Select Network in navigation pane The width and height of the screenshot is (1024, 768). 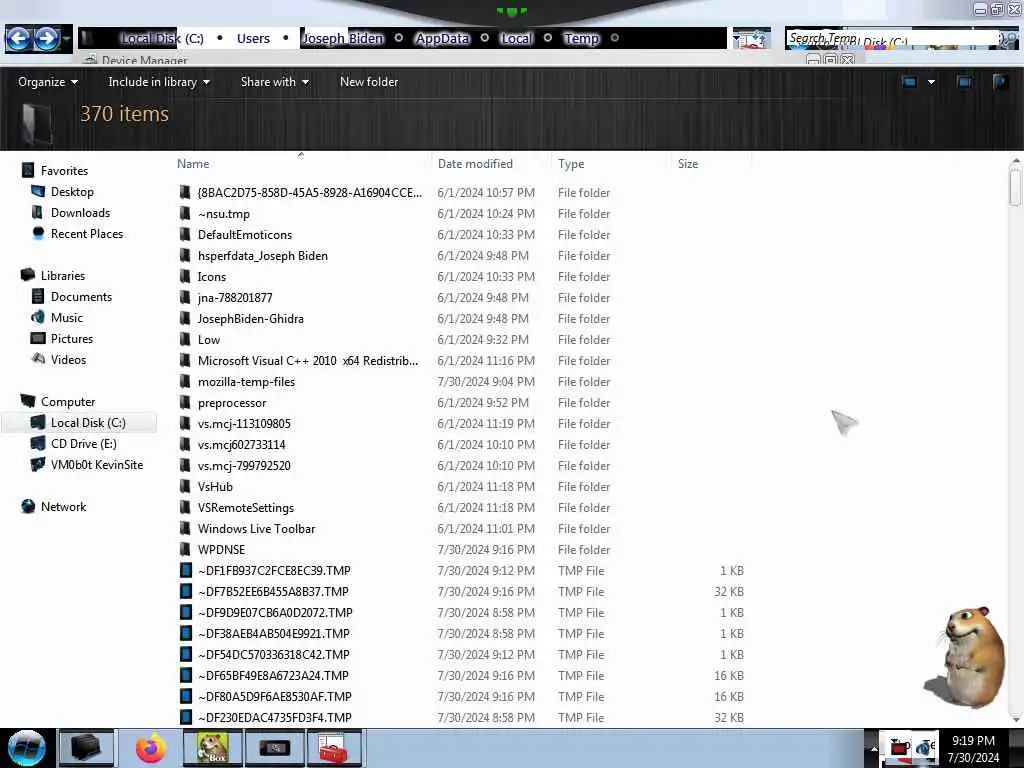(x=63, y=507)
